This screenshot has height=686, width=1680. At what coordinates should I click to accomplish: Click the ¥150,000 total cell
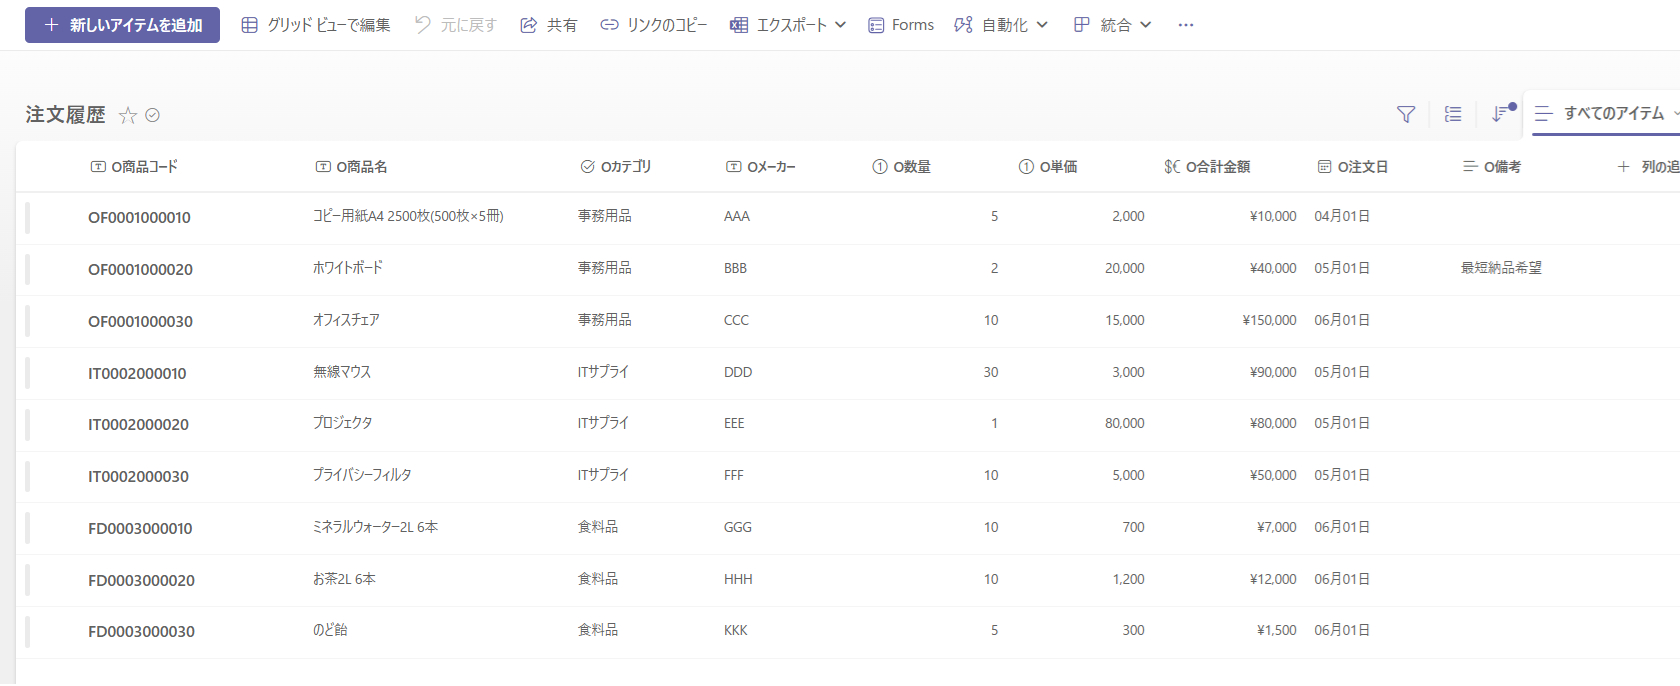[x=1269, y=320]
